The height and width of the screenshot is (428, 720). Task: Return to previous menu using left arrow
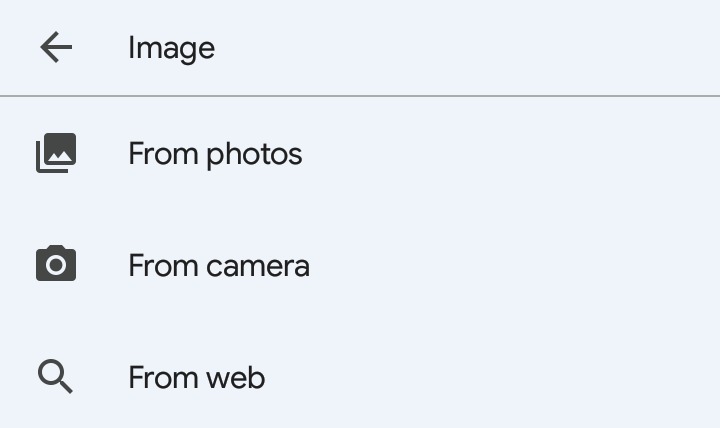coord(56,47)
